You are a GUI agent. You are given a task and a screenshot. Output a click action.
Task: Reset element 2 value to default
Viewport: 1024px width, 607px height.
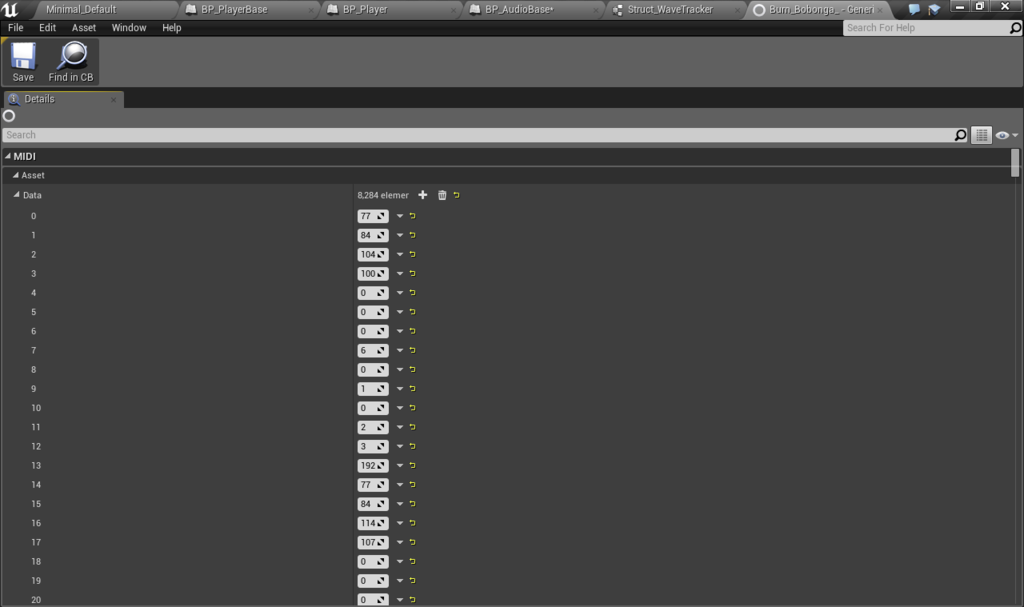[413, 254]
